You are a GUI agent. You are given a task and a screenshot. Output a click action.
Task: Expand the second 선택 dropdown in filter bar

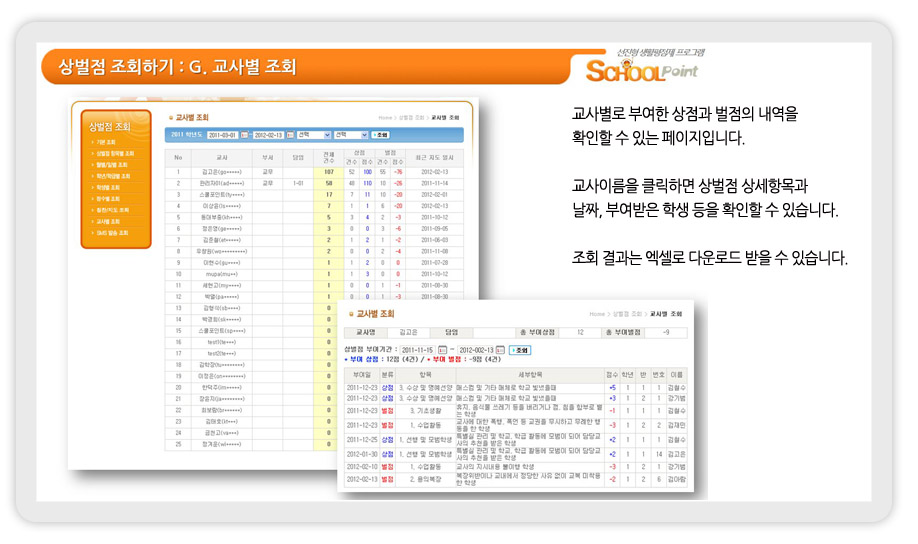(350, 135)
